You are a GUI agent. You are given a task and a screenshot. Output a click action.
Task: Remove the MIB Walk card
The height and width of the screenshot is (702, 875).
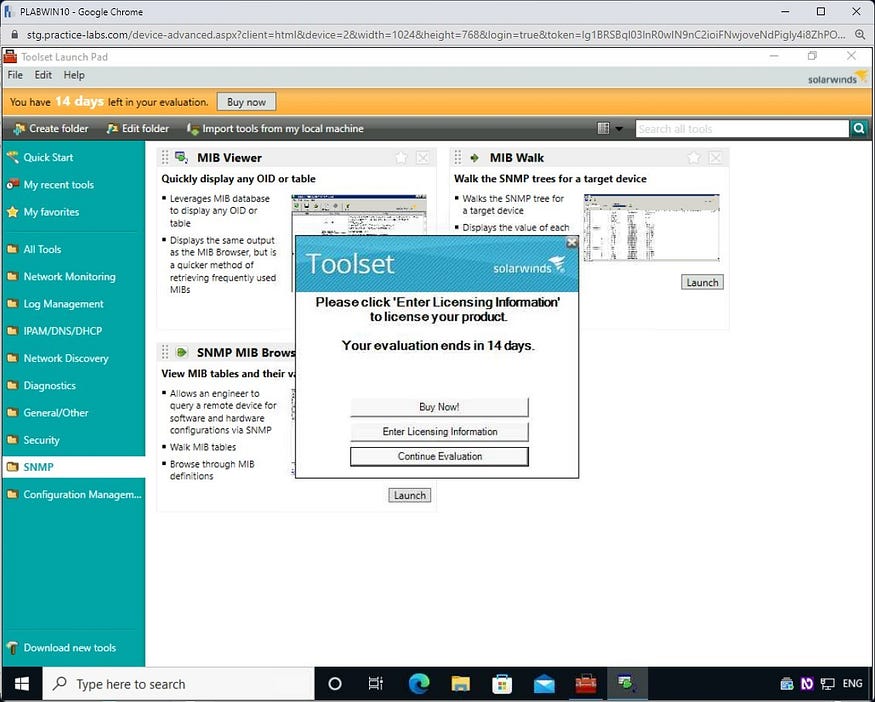coord(715,158)
